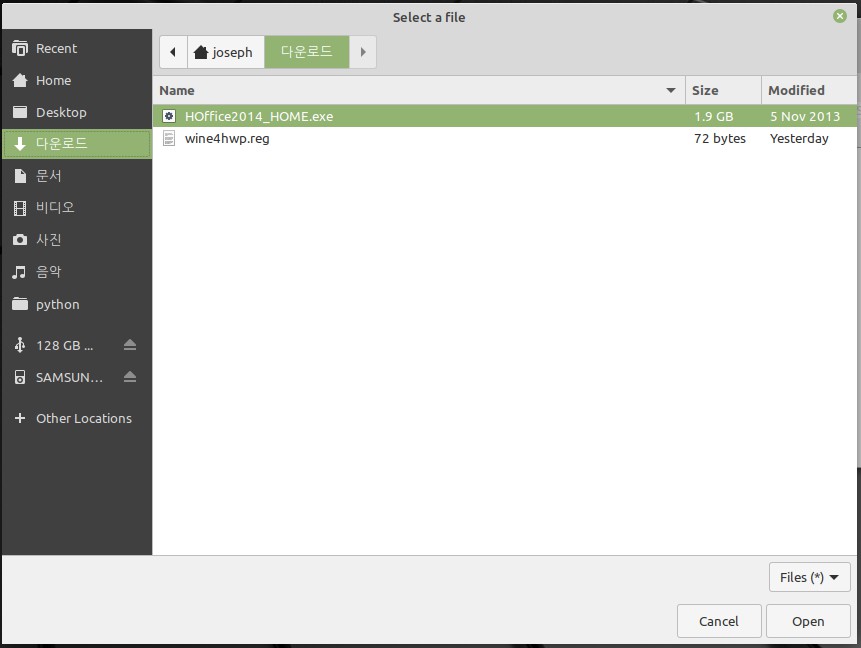The width and height of the screenshot is (861, 648).
Task: Sort files by Size column
Action: click(x=723, y=90)
